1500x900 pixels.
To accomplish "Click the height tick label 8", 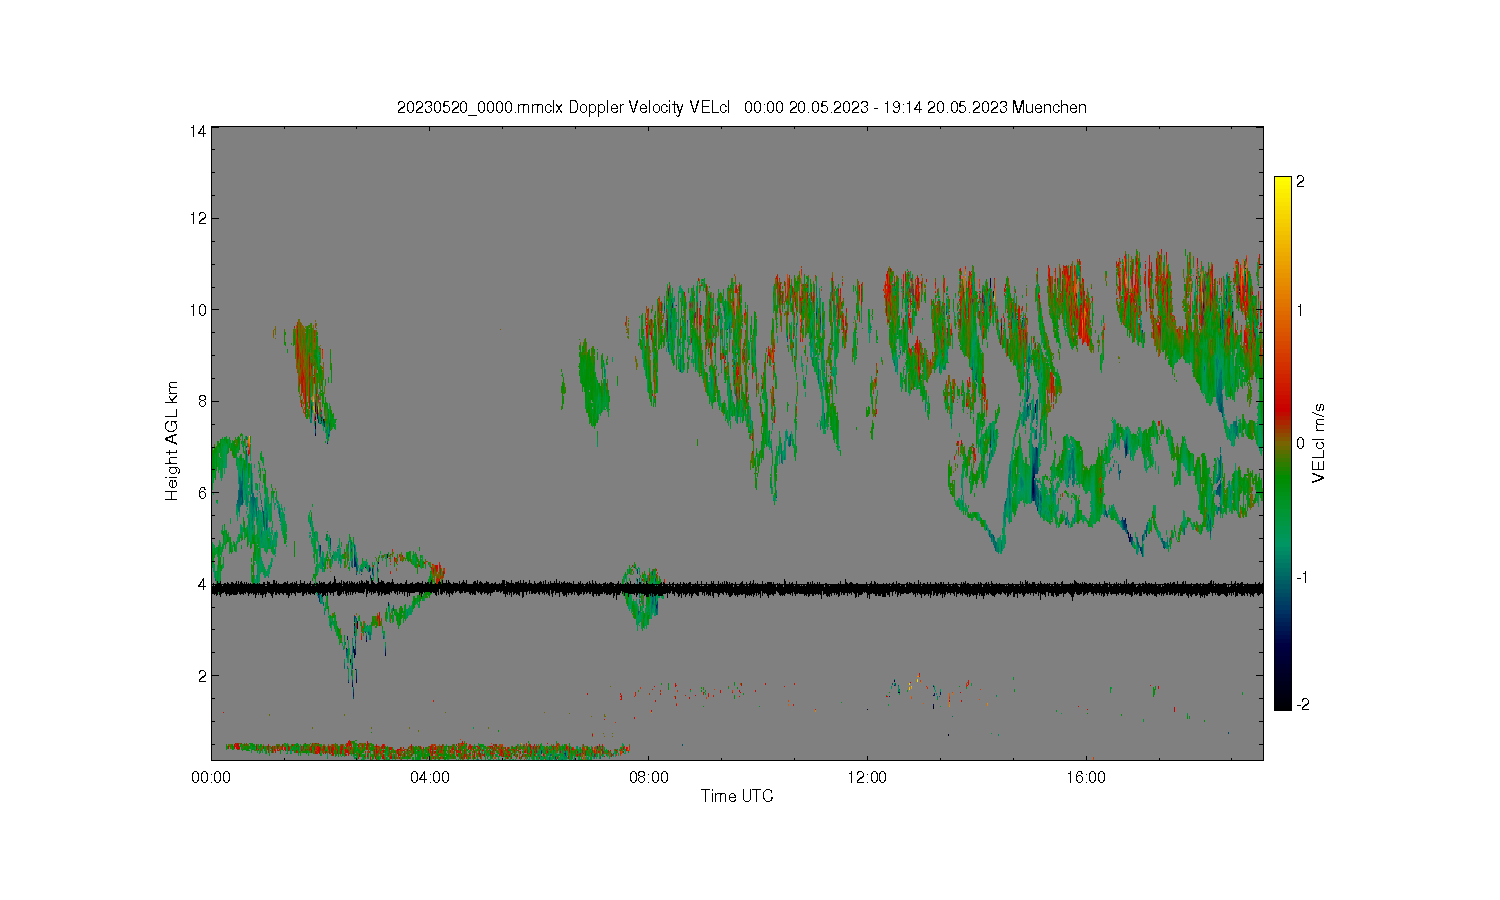I will [x=203, y=401].
